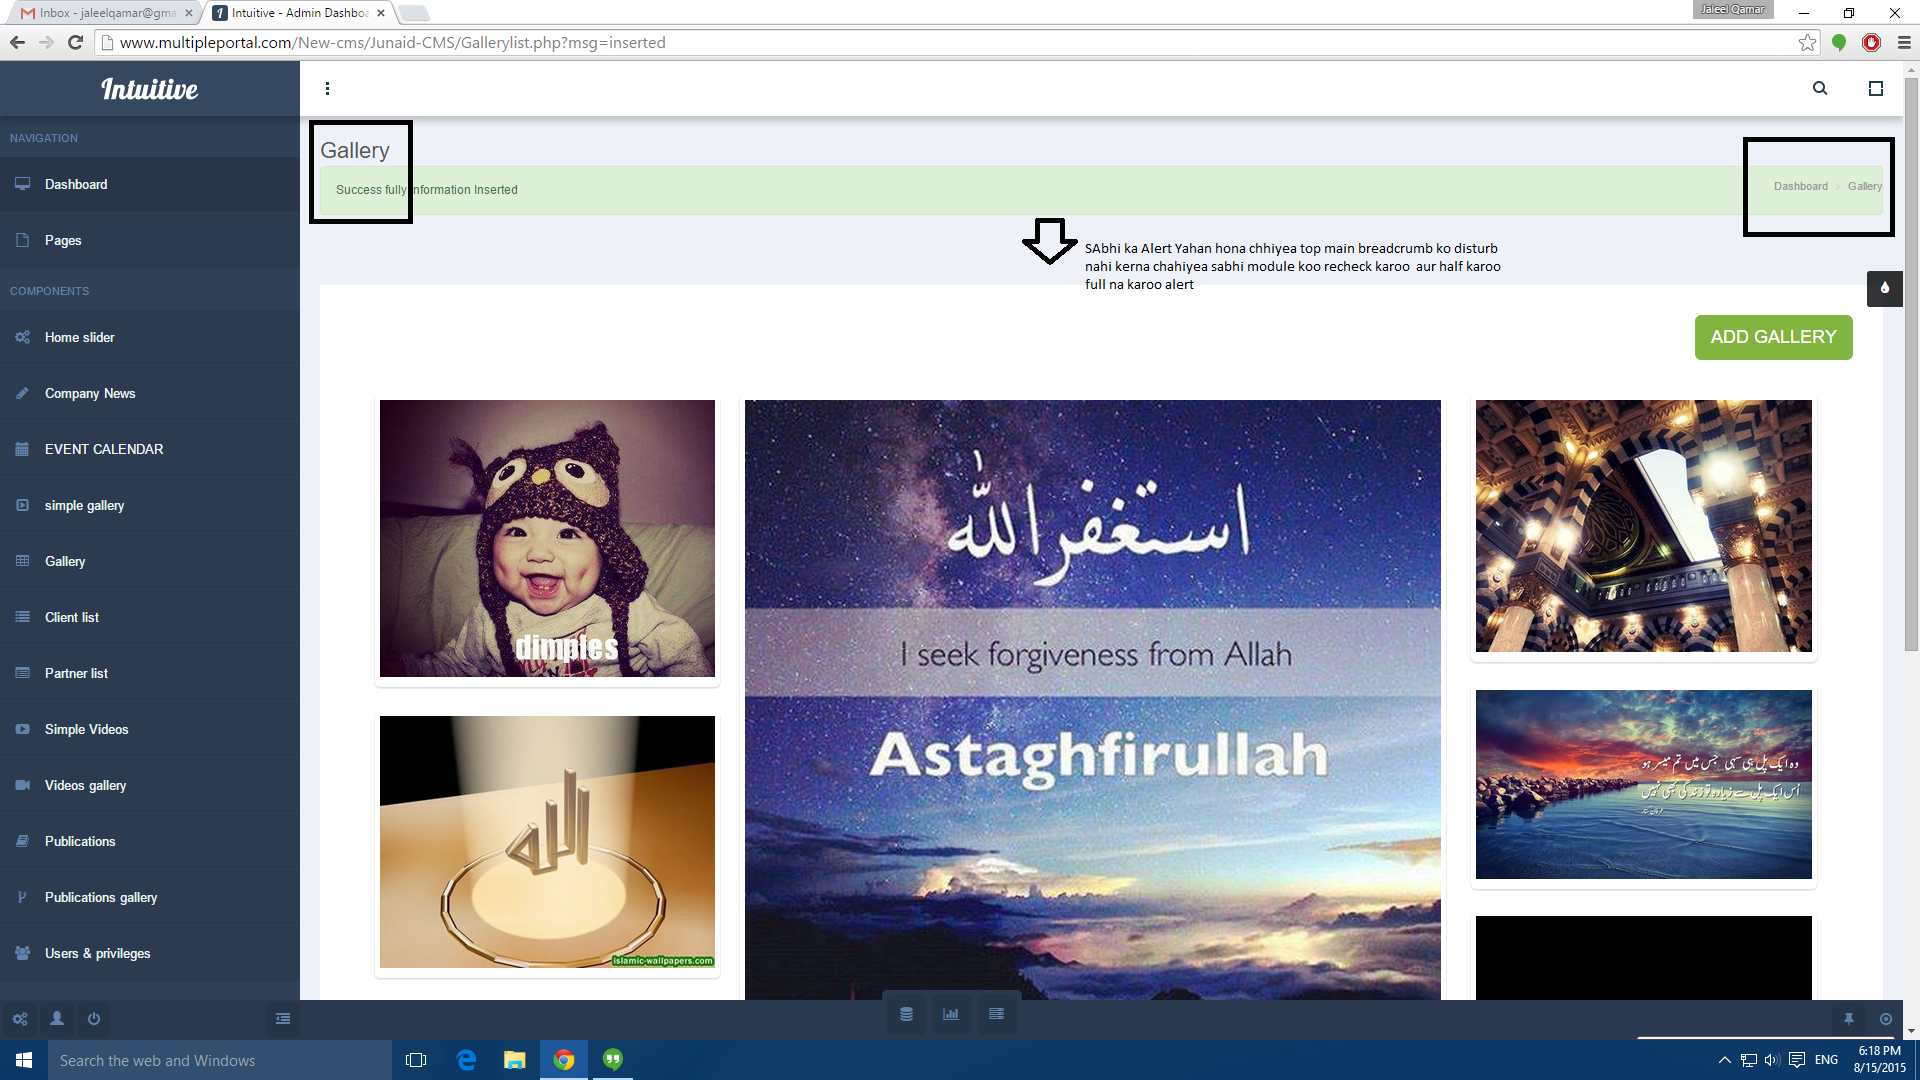Click the Dashboard breadcrumb link
This screenshot has width=1920, height=1080.
(1800, 186)
